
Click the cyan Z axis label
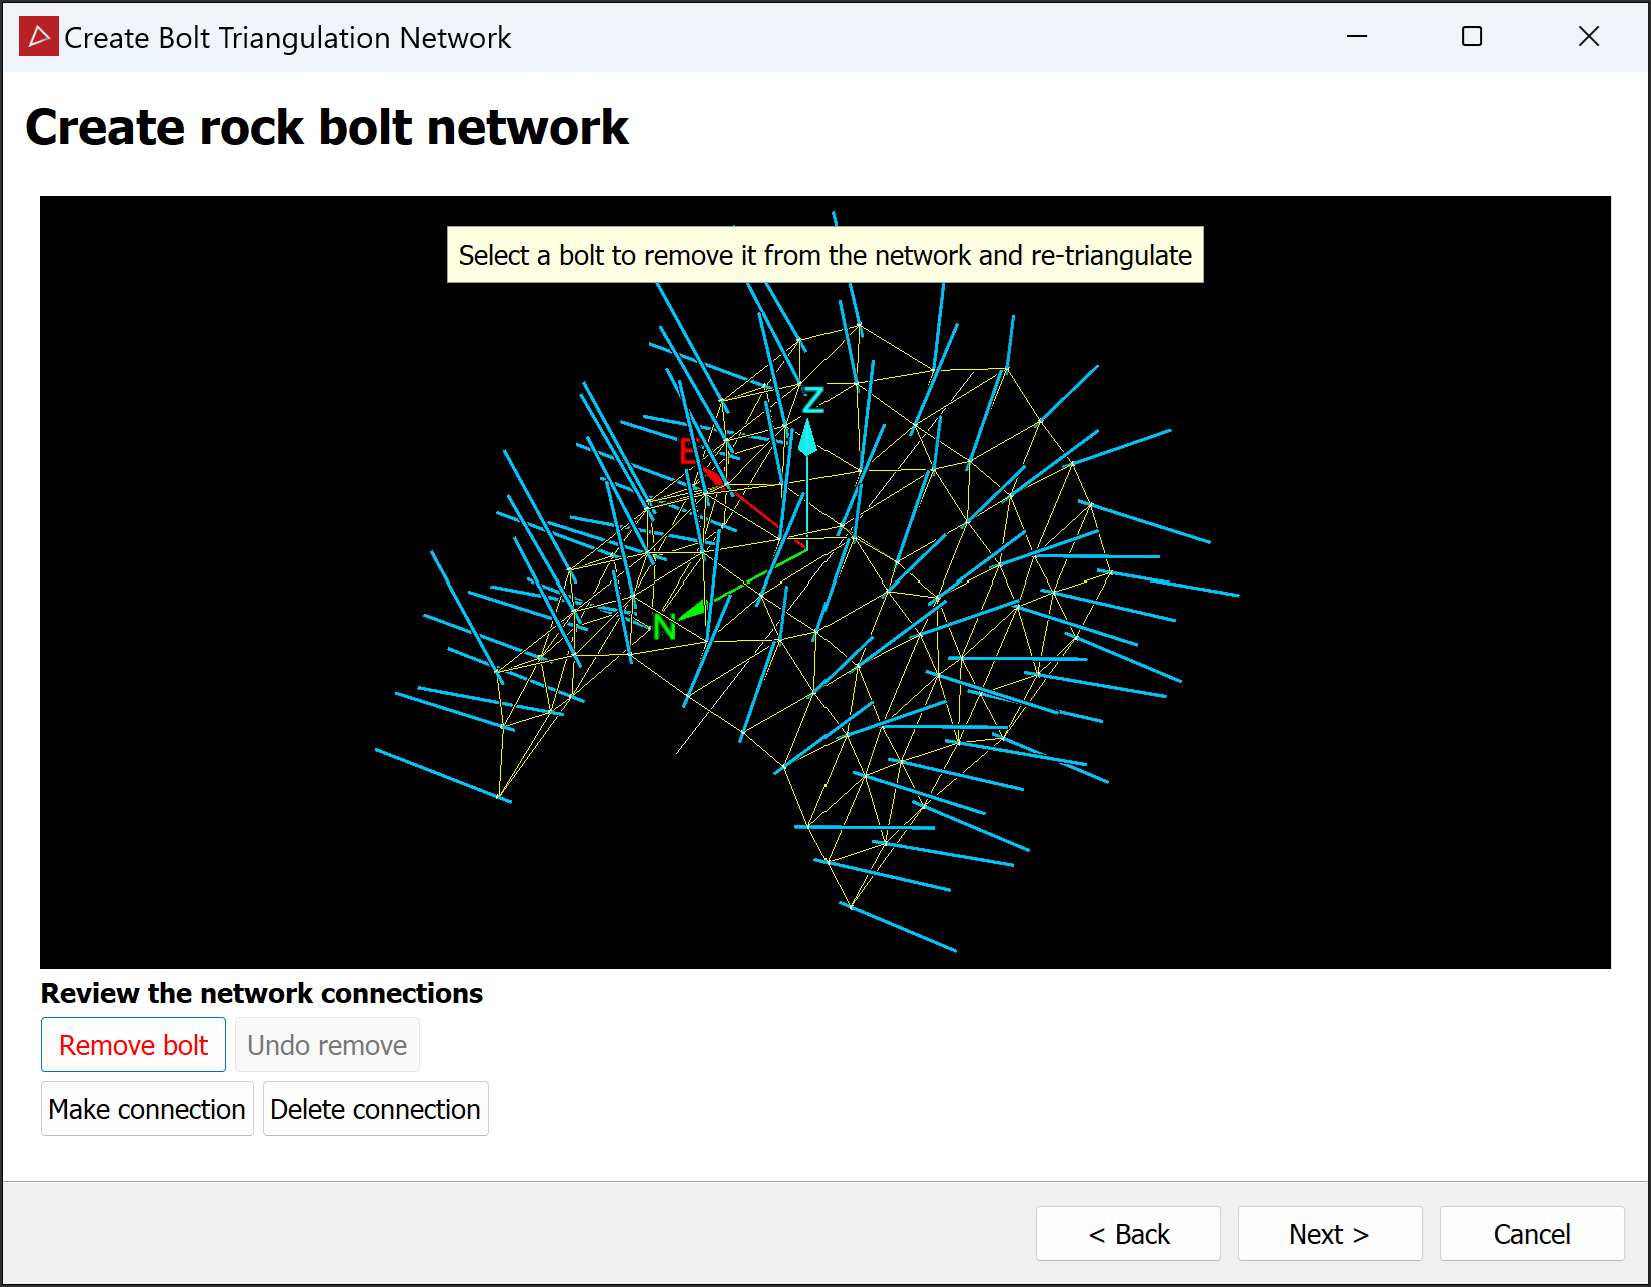click(813, 400)
